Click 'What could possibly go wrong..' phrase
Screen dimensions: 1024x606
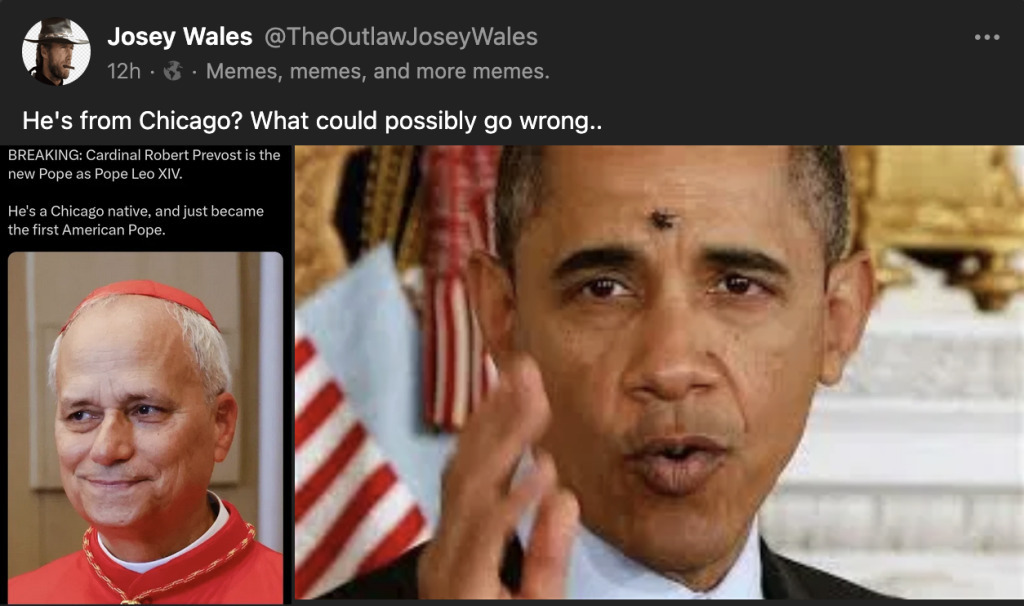tap(426, 121)
